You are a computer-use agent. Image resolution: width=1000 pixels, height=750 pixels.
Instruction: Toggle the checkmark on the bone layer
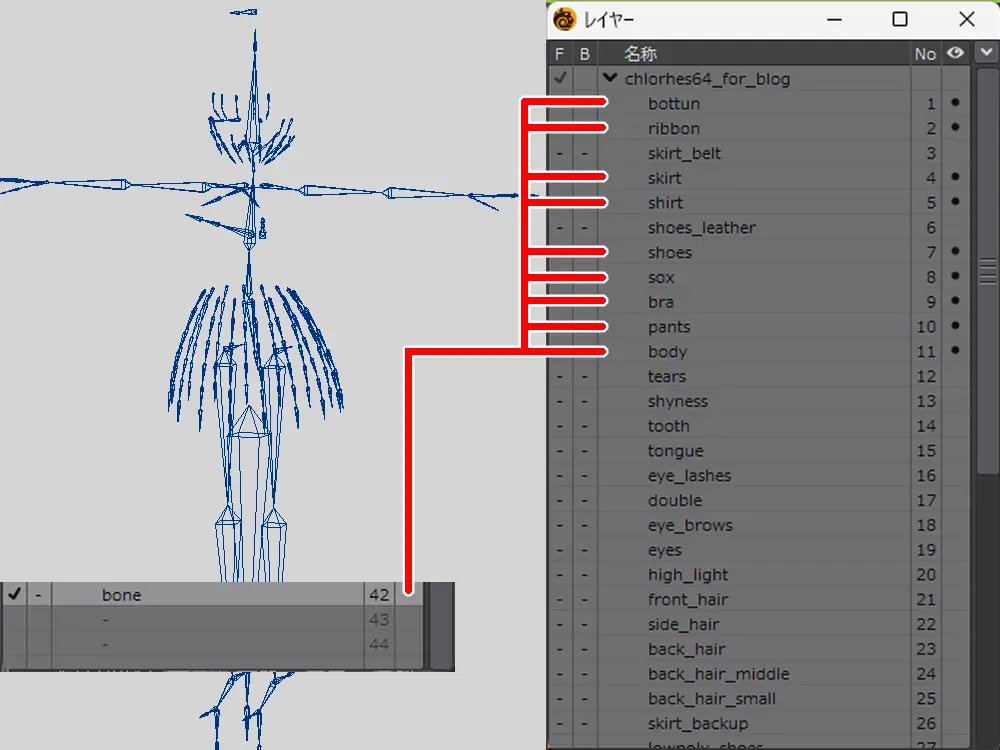tap(14, 595)
